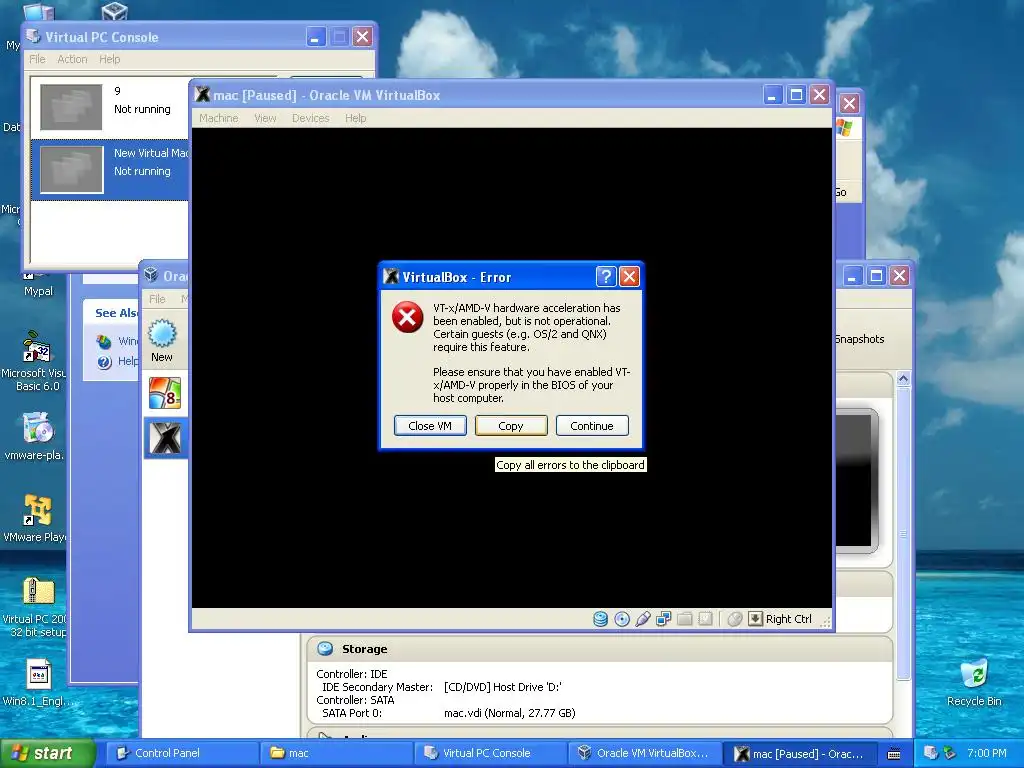Viewport: 1024px width, 768px height.
Task: Click the shared folders icon in VM status bar
Action: (x=684, y=618)
